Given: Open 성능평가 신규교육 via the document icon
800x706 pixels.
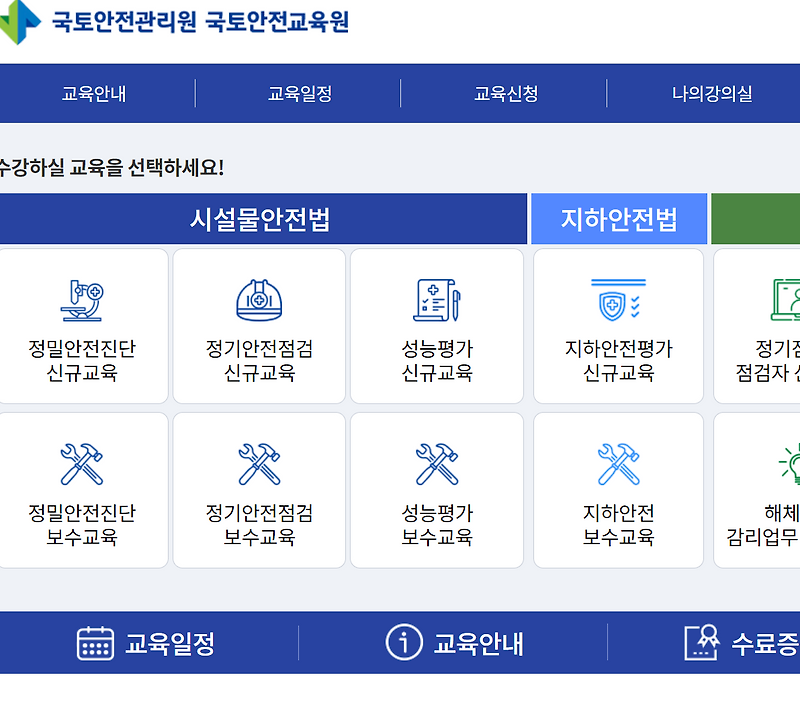Looking at the screenshot, I should tap(437, 297).
